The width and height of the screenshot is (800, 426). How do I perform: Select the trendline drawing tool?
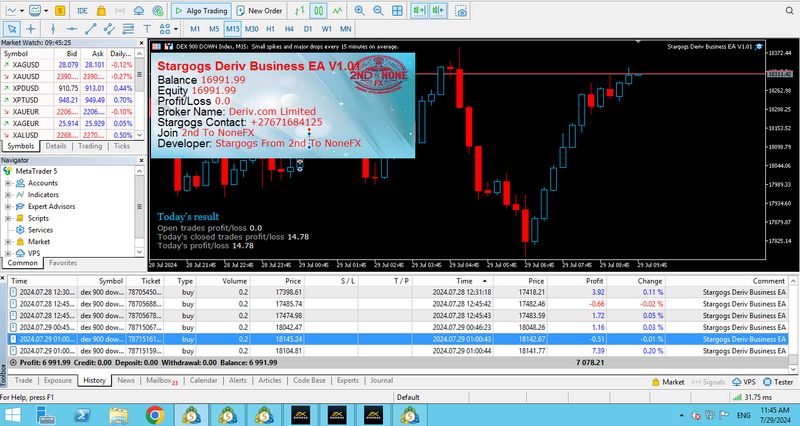click(x=90, y=29)
